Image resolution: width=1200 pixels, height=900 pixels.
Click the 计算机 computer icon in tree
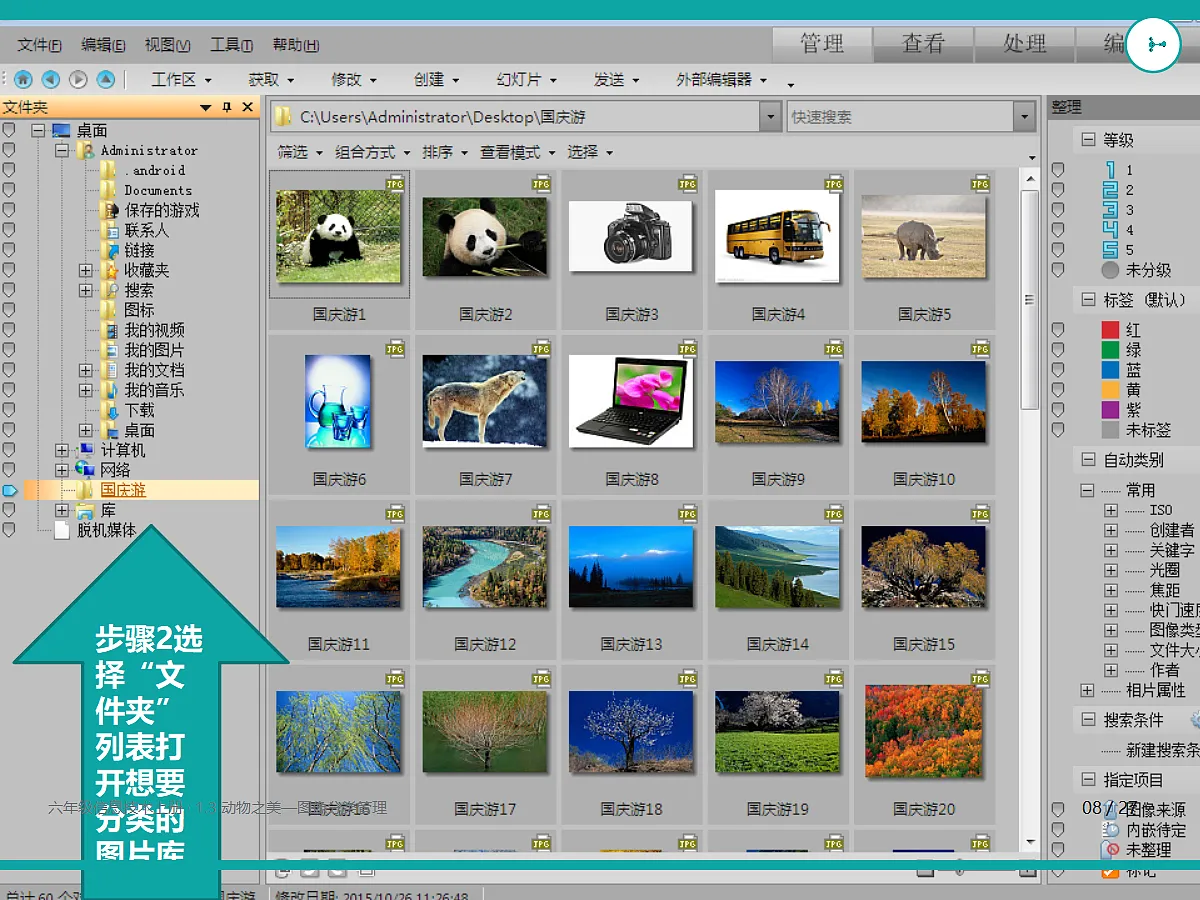click(86, 450)
